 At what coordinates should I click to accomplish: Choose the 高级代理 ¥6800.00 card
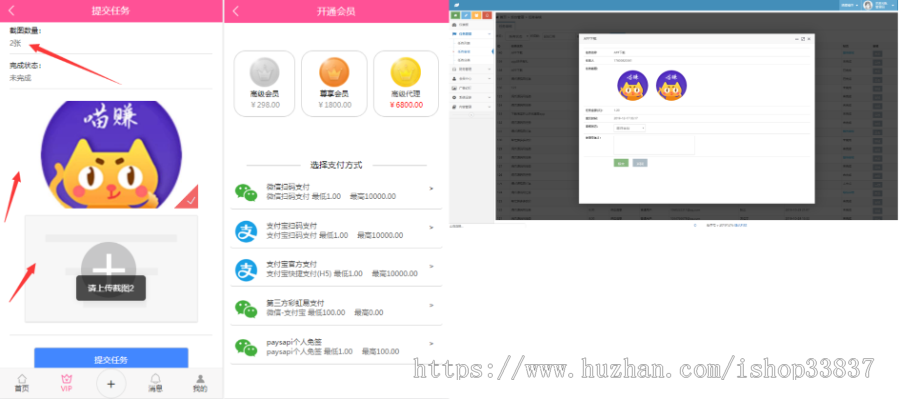tap(406, 84)
